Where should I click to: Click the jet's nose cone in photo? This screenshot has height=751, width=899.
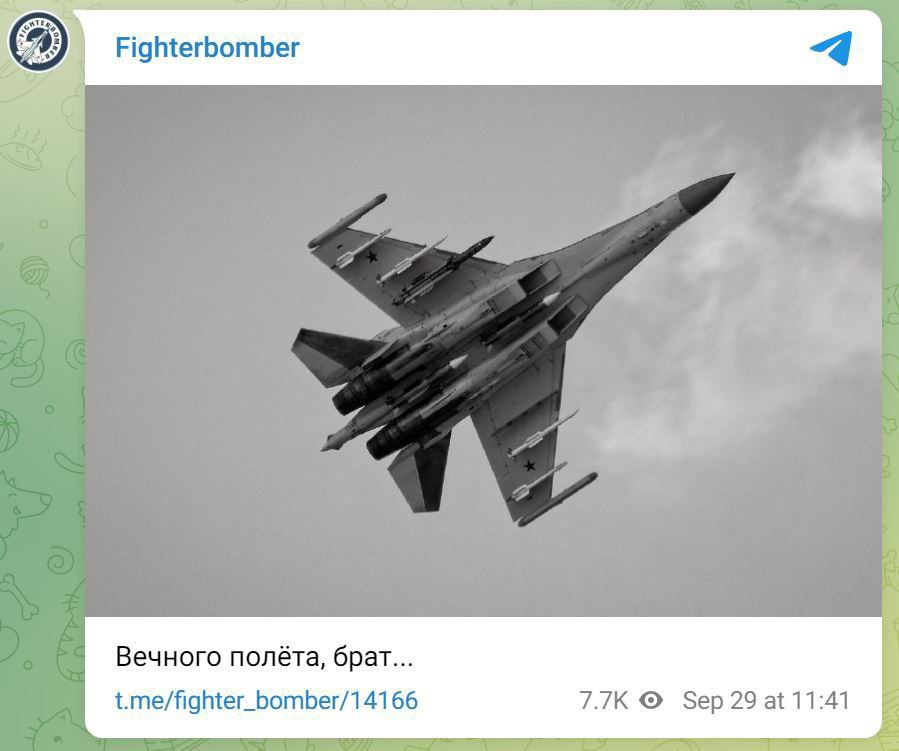tap(706, 191)
